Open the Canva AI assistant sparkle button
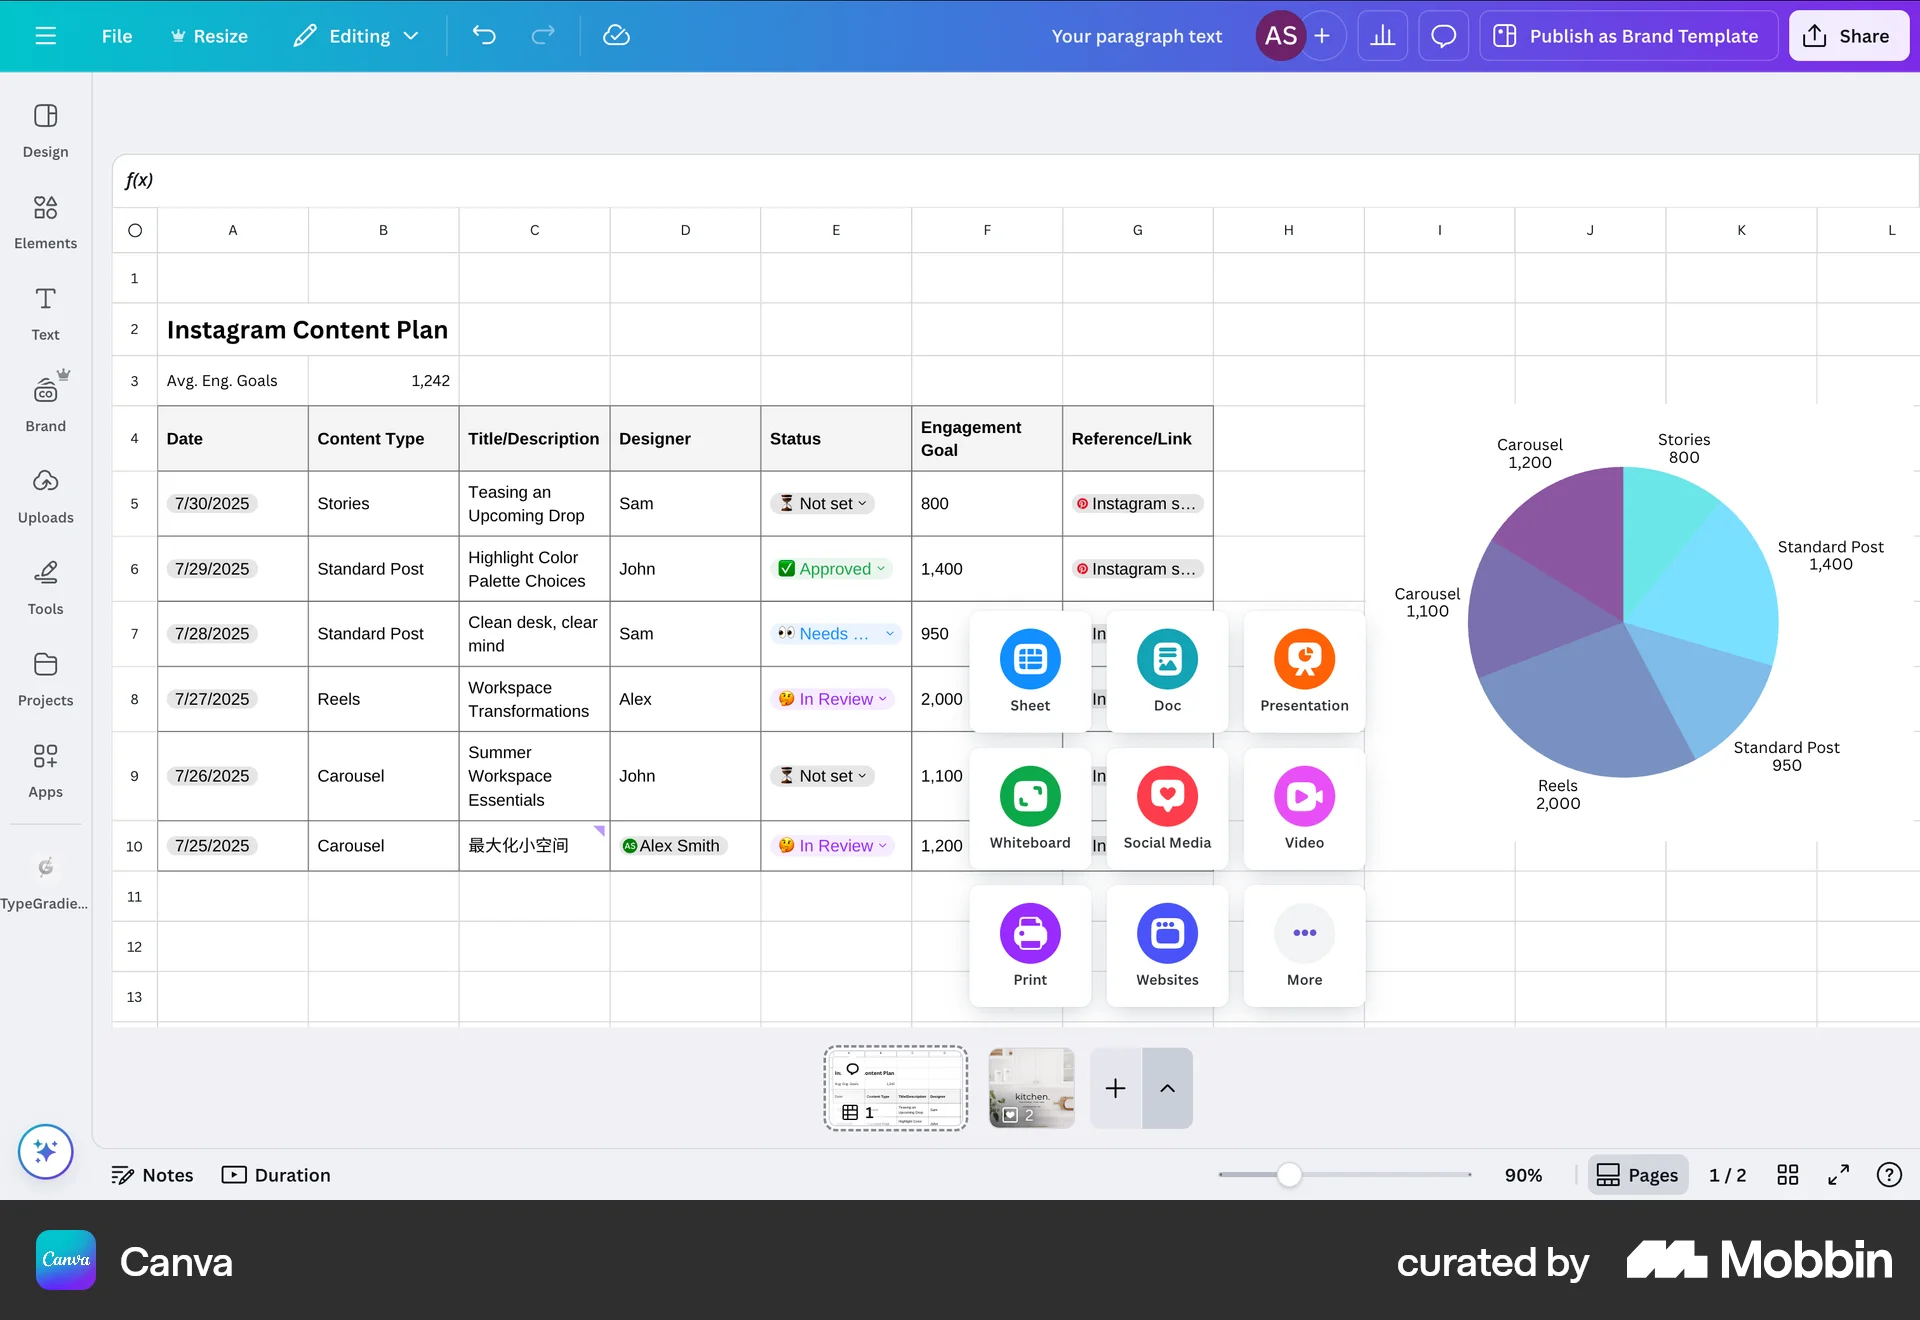 [x=45, y=1151]
